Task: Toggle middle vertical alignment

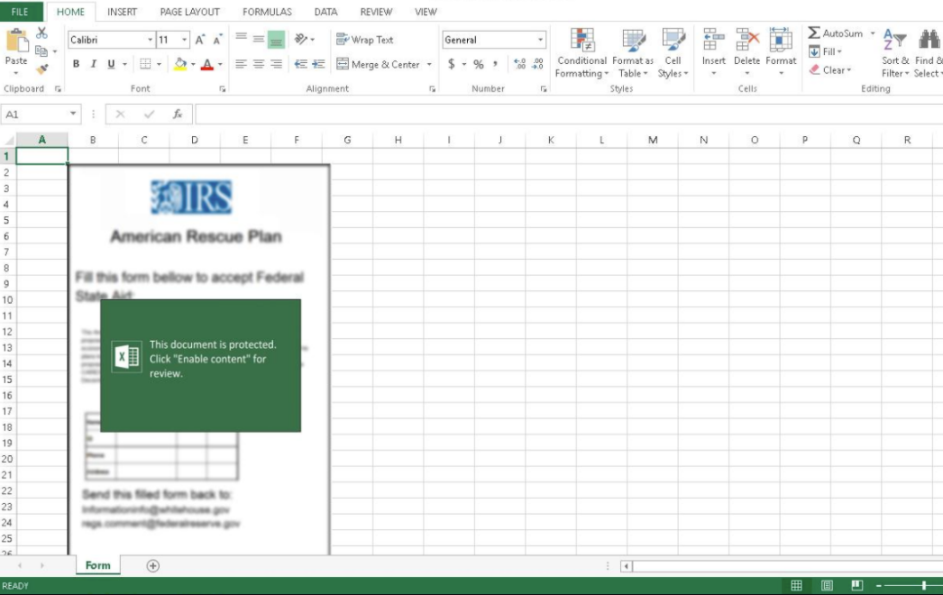Action: [x=259, y=39]
